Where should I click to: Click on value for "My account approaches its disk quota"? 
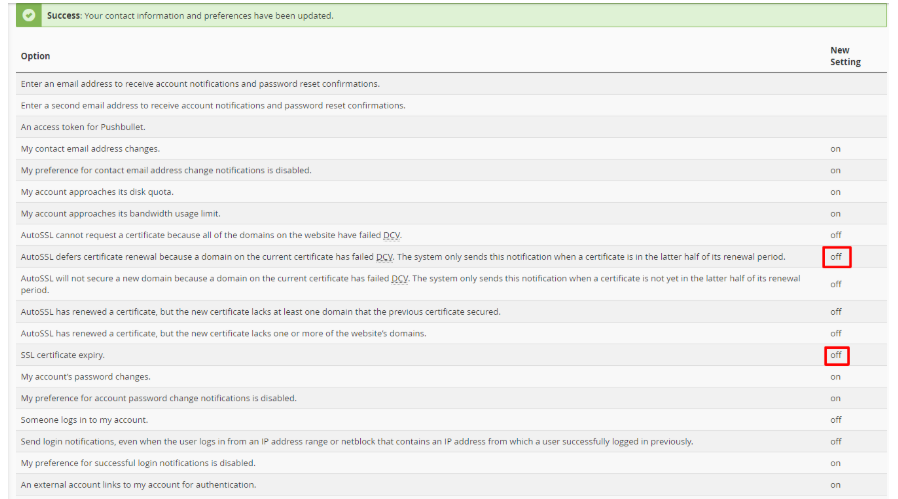tap(835, 192)
